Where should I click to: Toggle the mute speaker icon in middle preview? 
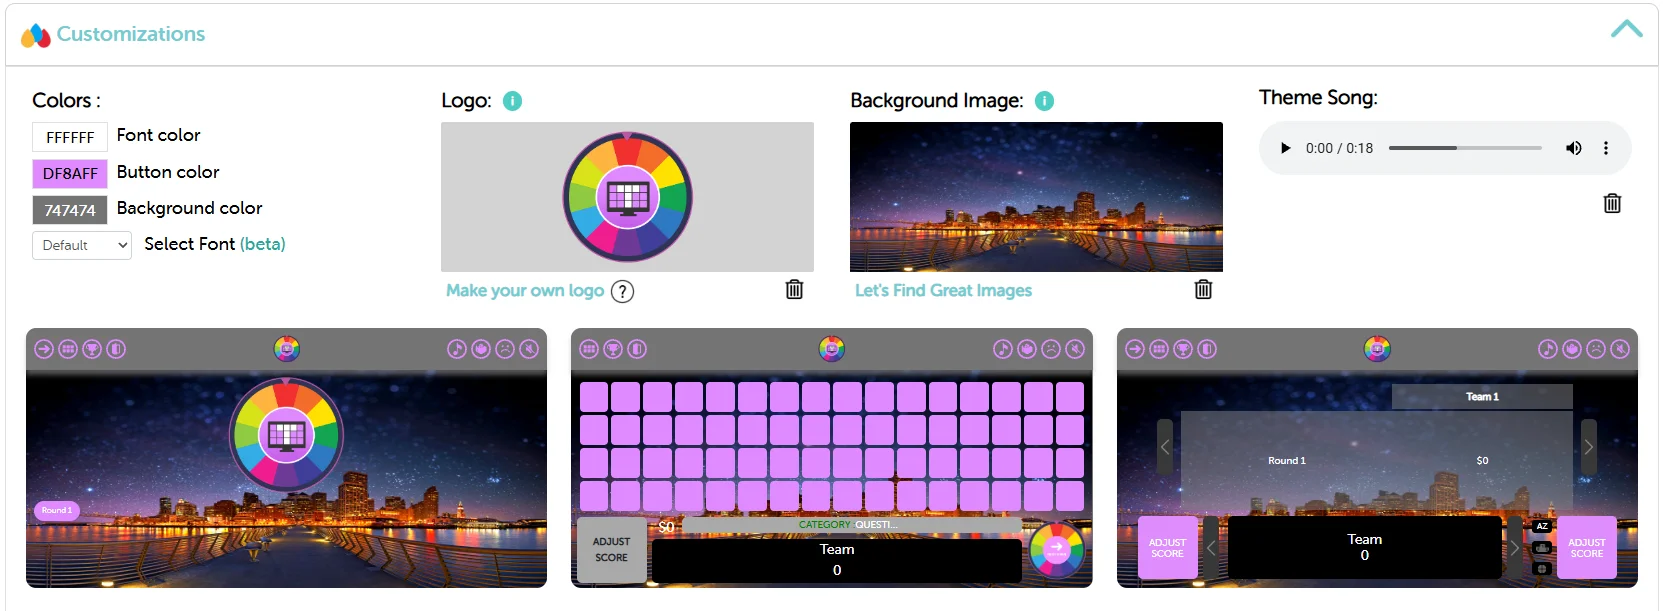coord(1075,349)
